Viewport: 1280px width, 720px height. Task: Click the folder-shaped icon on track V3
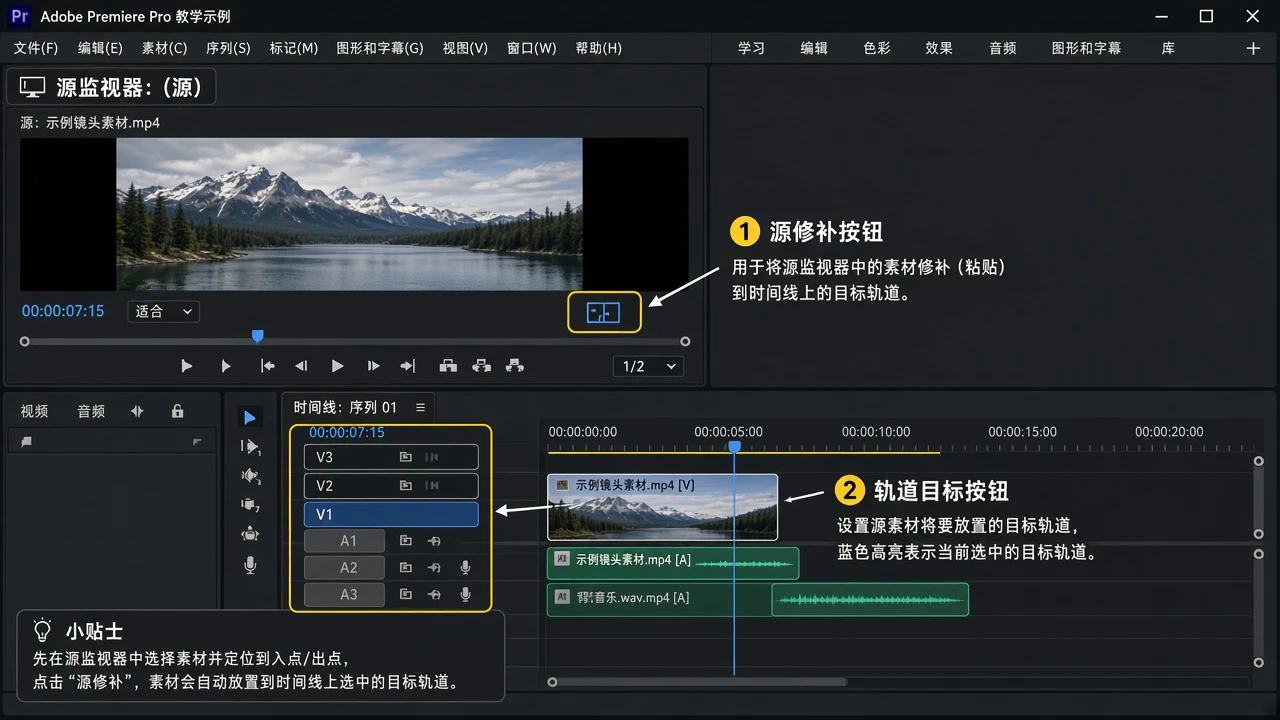[x=406, y=457]
